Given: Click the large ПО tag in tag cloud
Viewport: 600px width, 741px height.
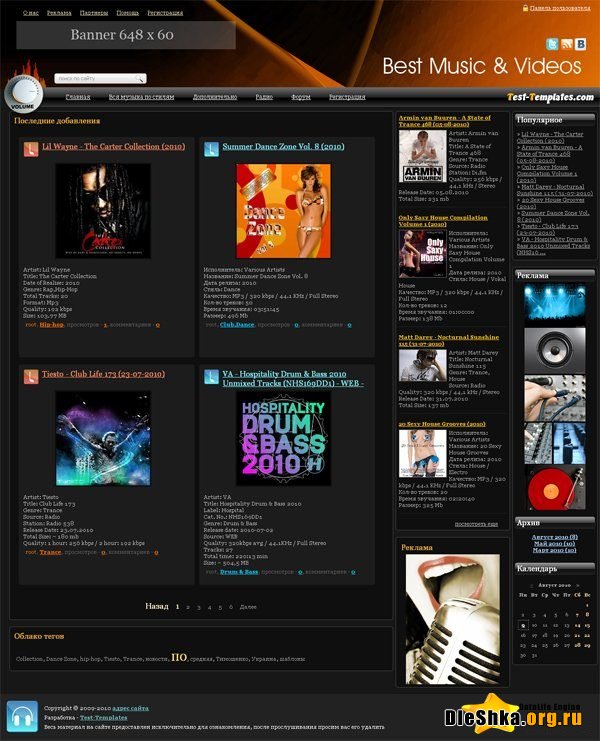Looking at the screenshot, I should pyautogui.click(x=179, y=657).
